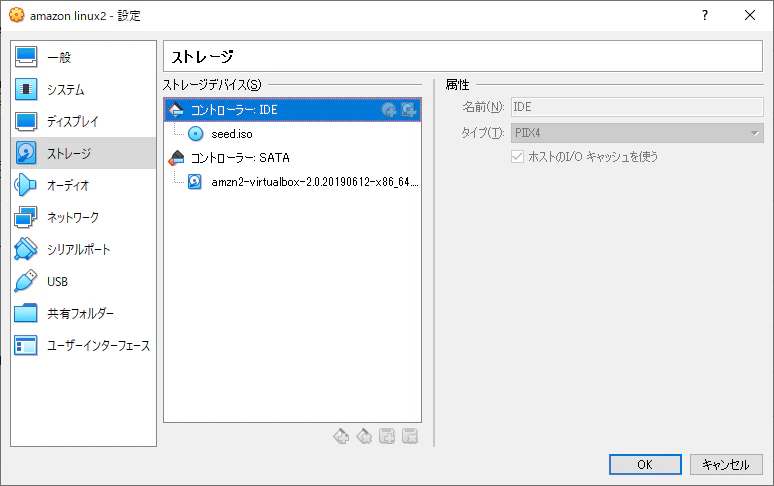This screenshot has height=486, width=774.
Task: Open the ユーザーインターフェース settings
Action: click(83, 345)
